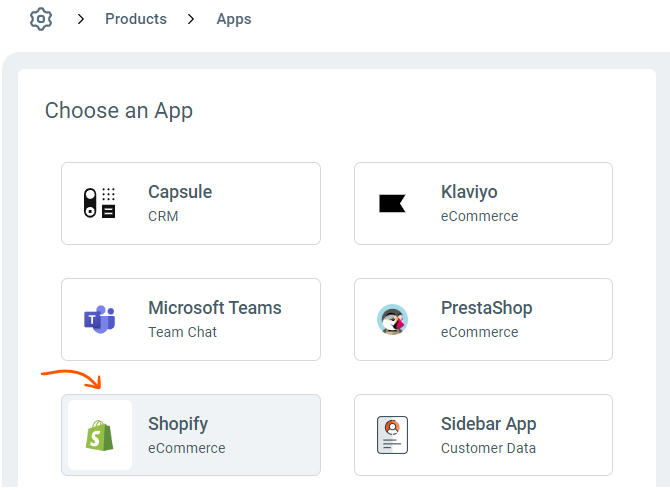Click the PrestaShop mascot icon
The width and height of the screenshot is (670, 490).
[392, 319]
